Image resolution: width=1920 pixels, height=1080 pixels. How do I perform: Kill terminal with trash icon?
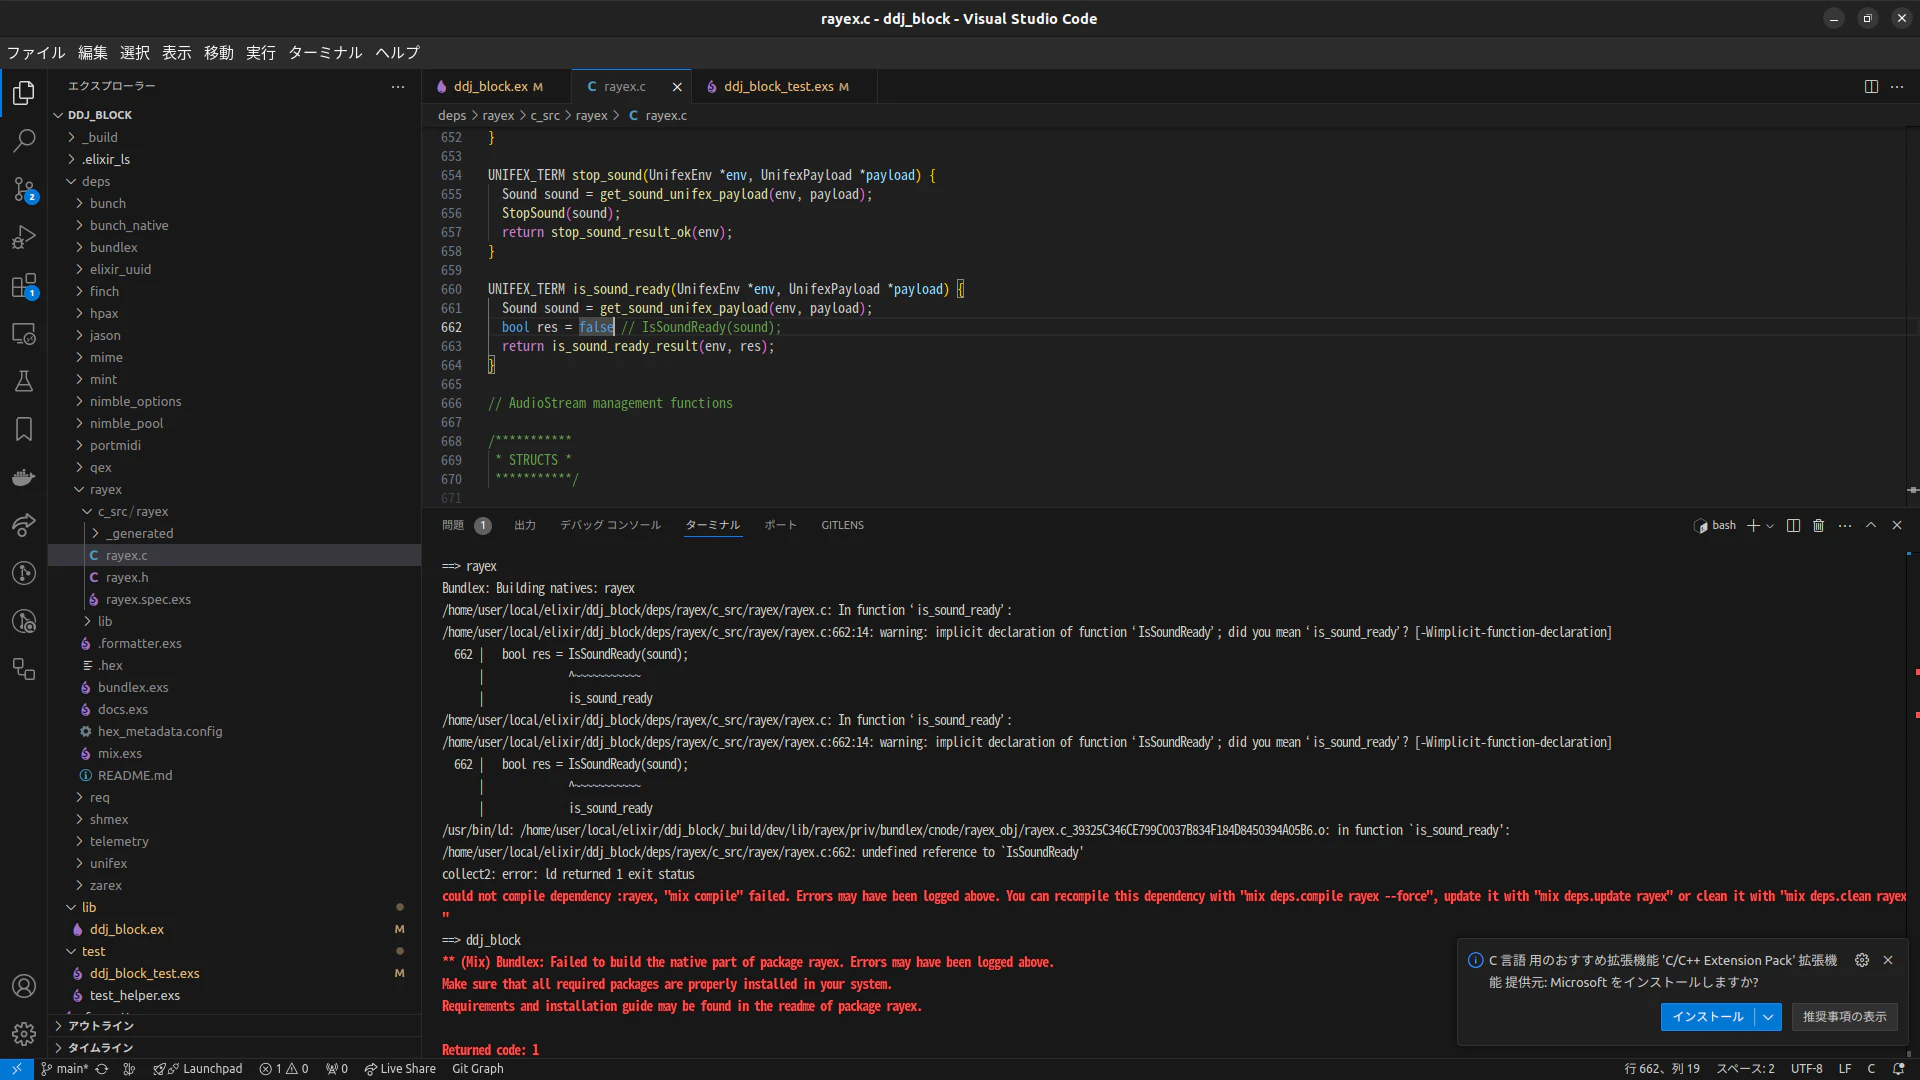coord(1819,526)
